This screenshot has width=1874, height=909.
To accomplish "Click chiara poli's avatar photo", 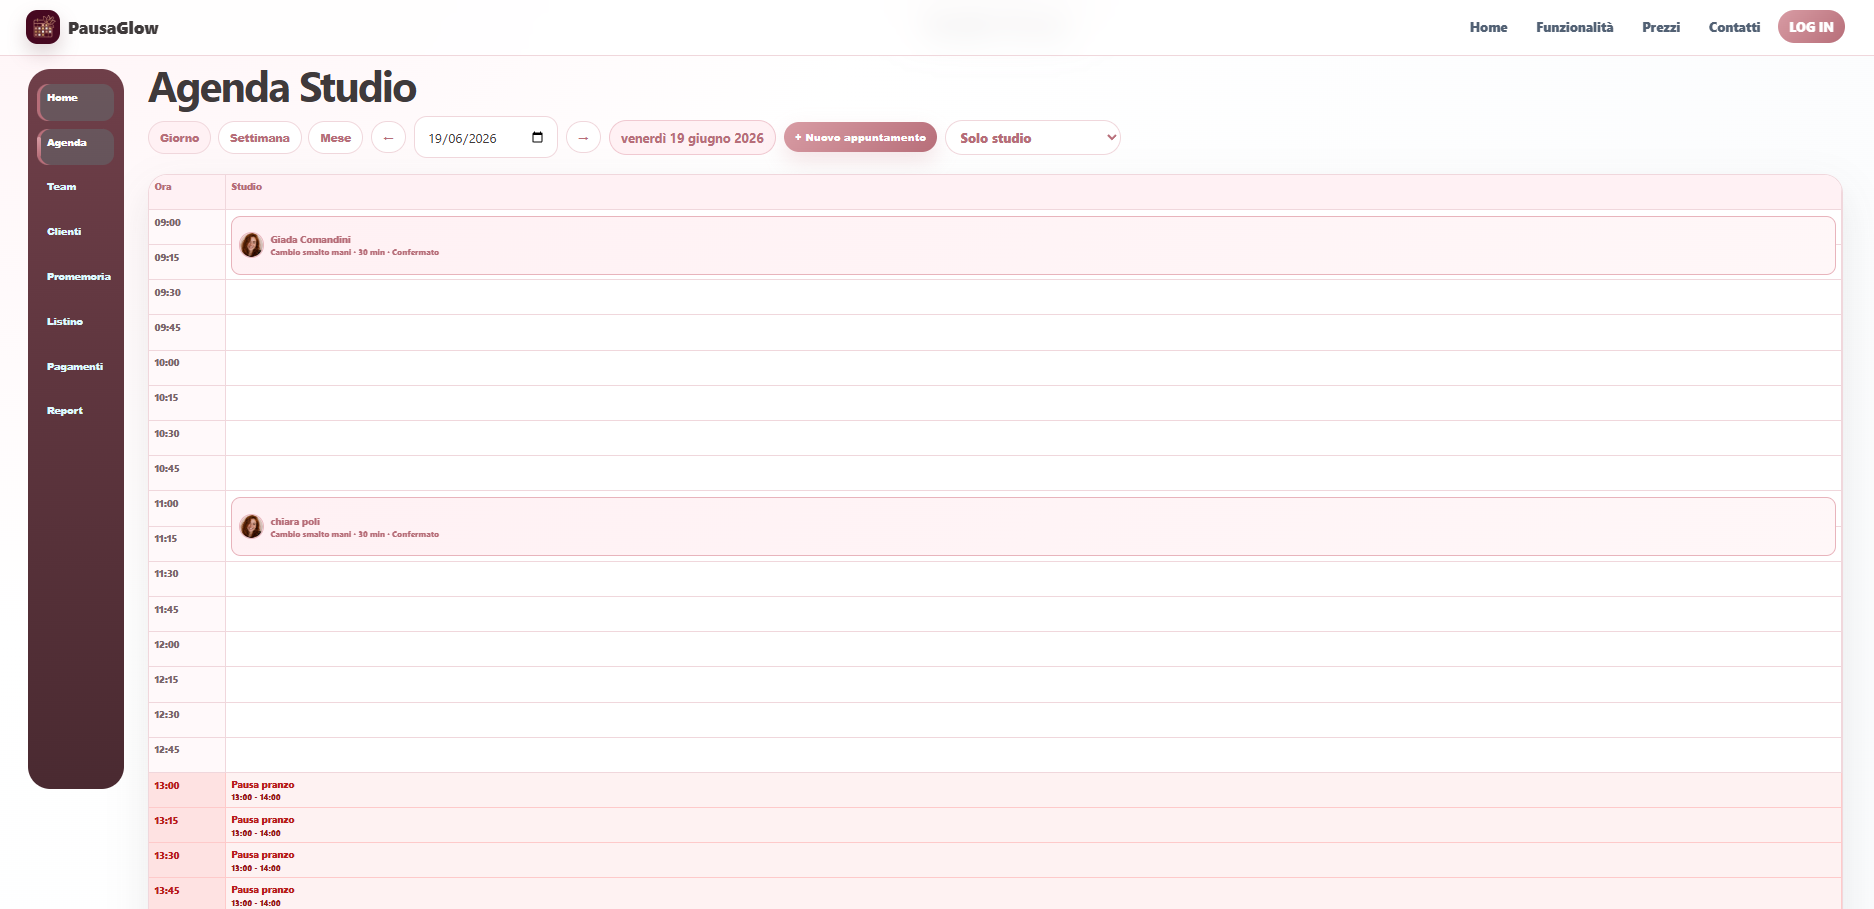I will point(252,527).
